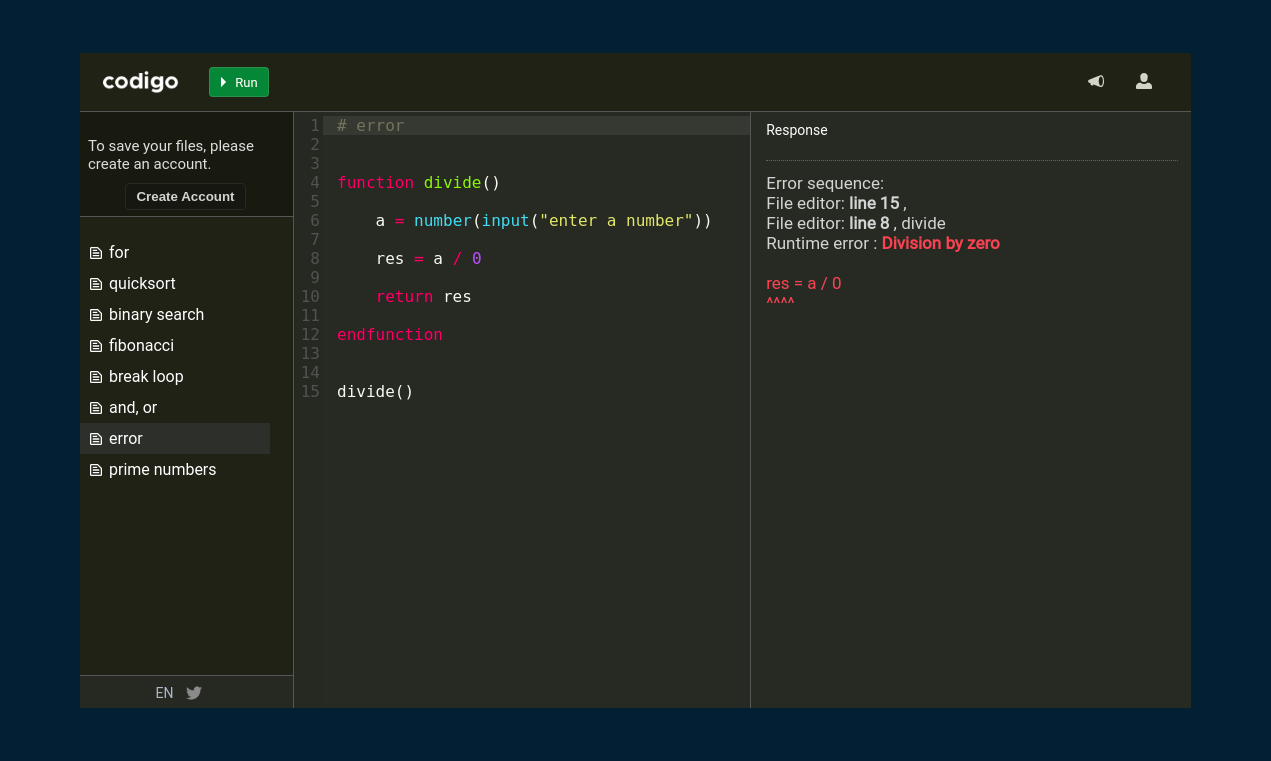Click the Create Account button
The height and width of the screenshot is (761, 1271).
pos(185,196)
